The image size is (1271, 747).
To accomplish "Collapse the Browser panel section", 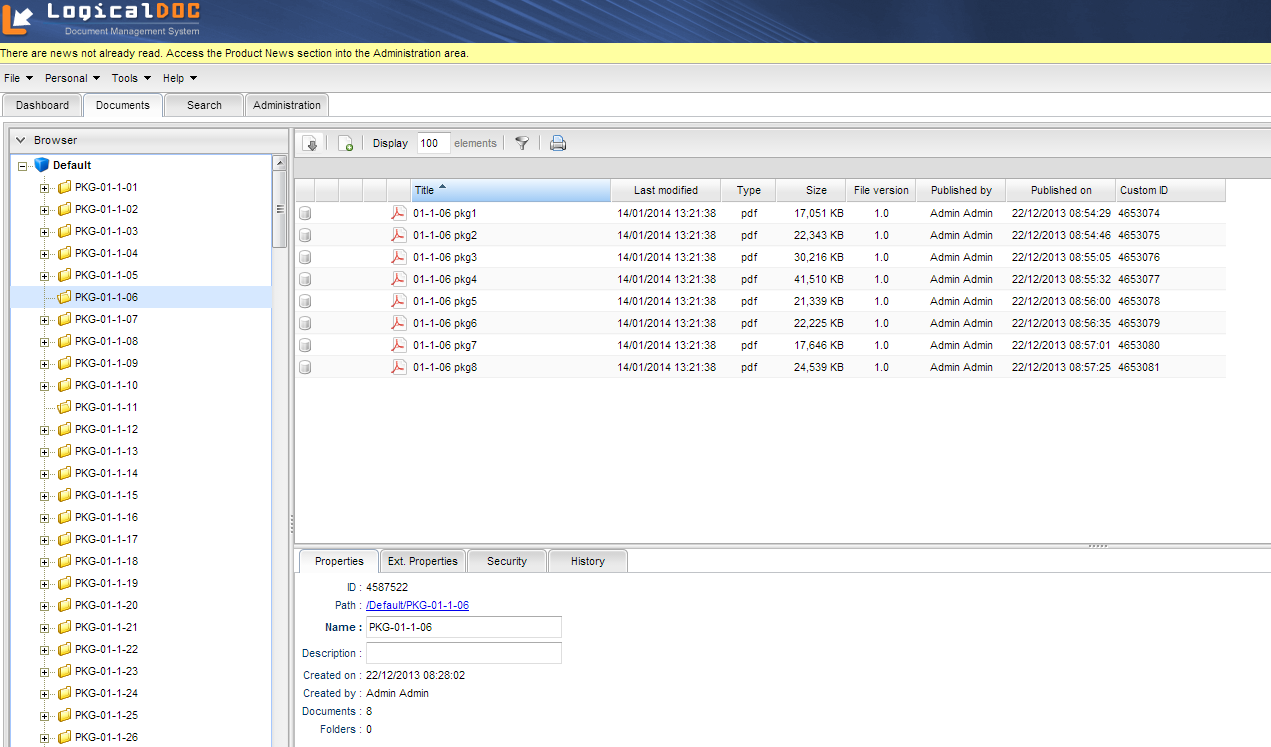I will [20, 140].
